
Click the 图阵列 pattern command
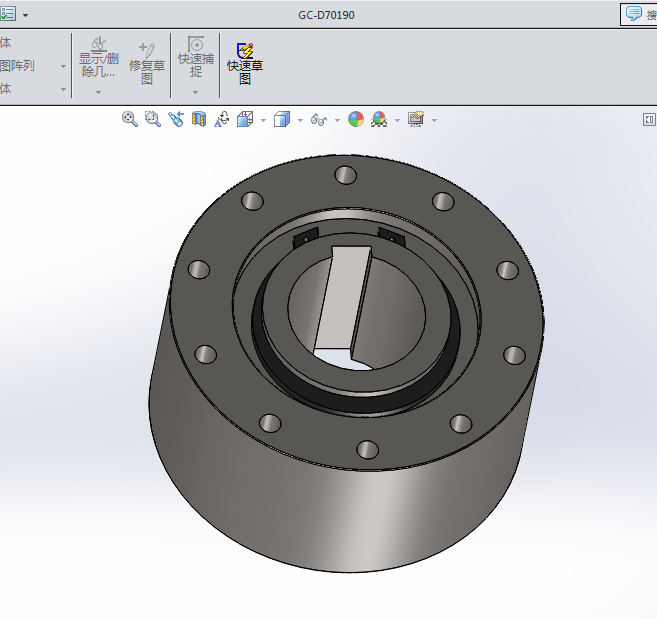coord(17,66)
